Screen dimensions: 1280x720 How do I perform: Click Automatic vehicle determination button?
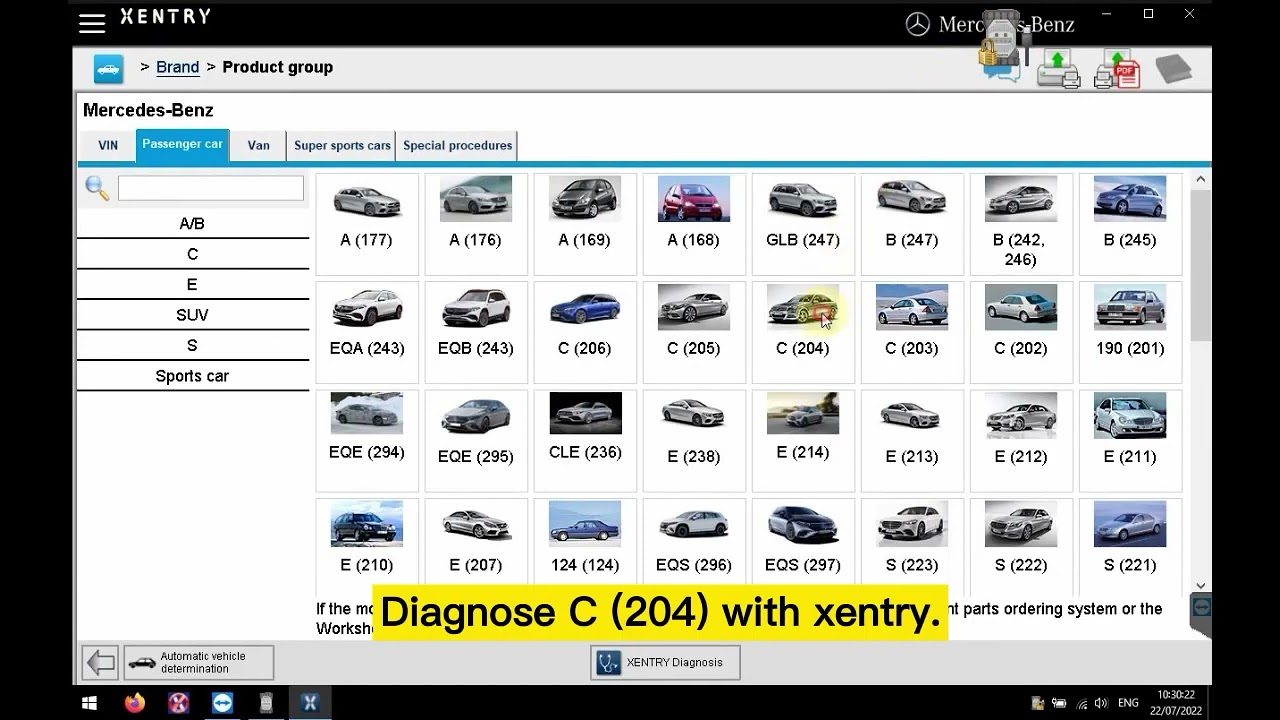pyautogui.click(x=198, y=662)
